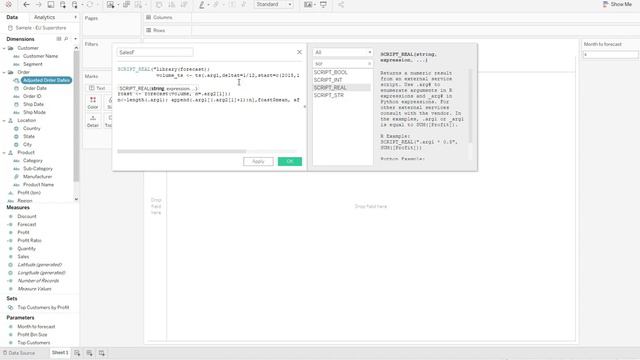The height and width of the screenshot is (360, 640).
Task: Switch to the Sheet 1 tab
Action: pos(60,353)
